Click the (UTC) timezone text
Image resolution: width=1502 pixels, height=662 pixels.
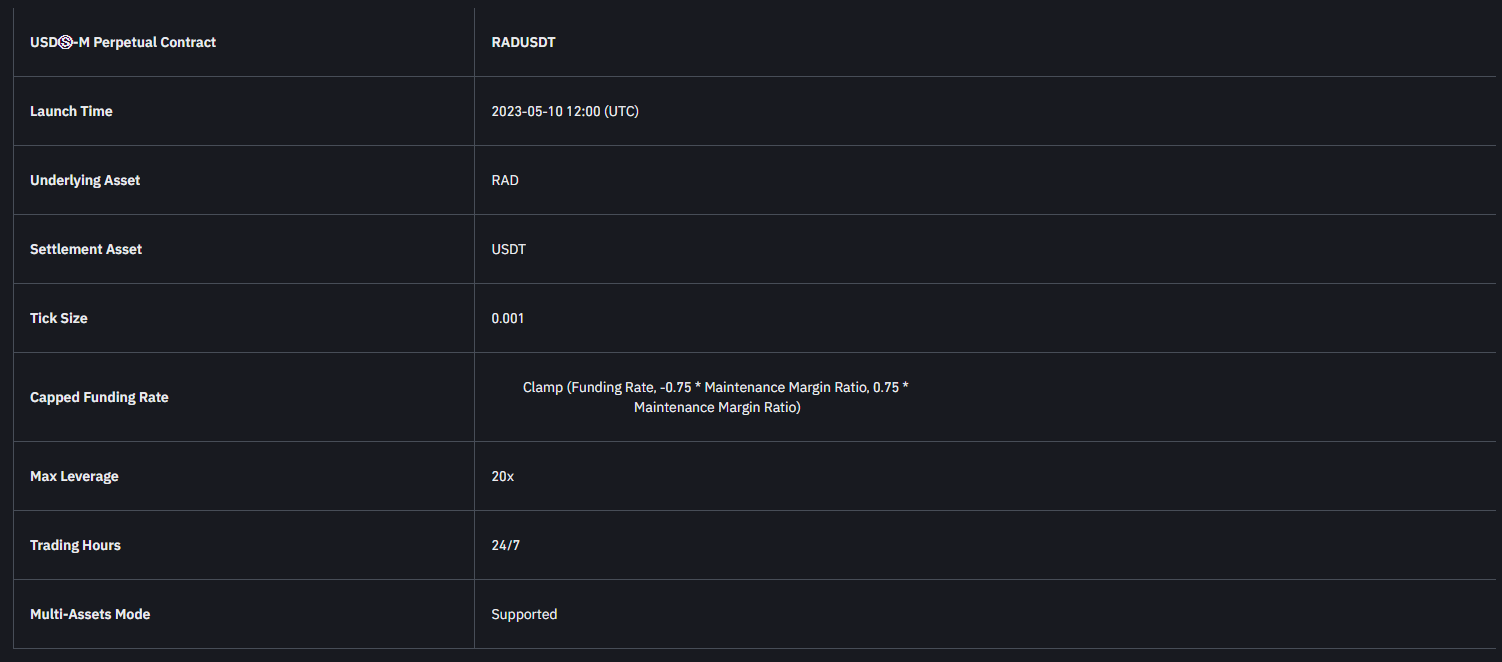(x=621, y=111)
